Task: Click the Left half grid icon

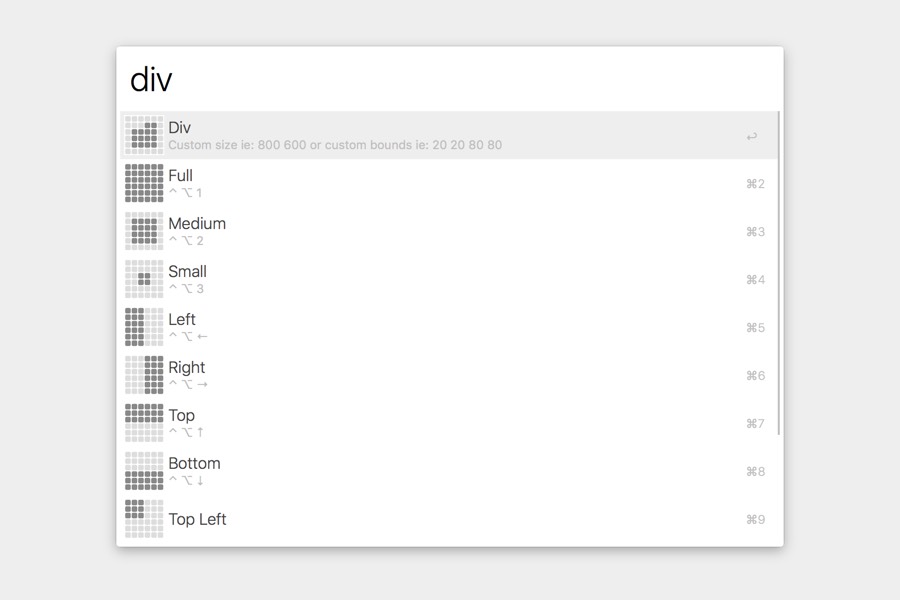Action: (x=144, y=327)
